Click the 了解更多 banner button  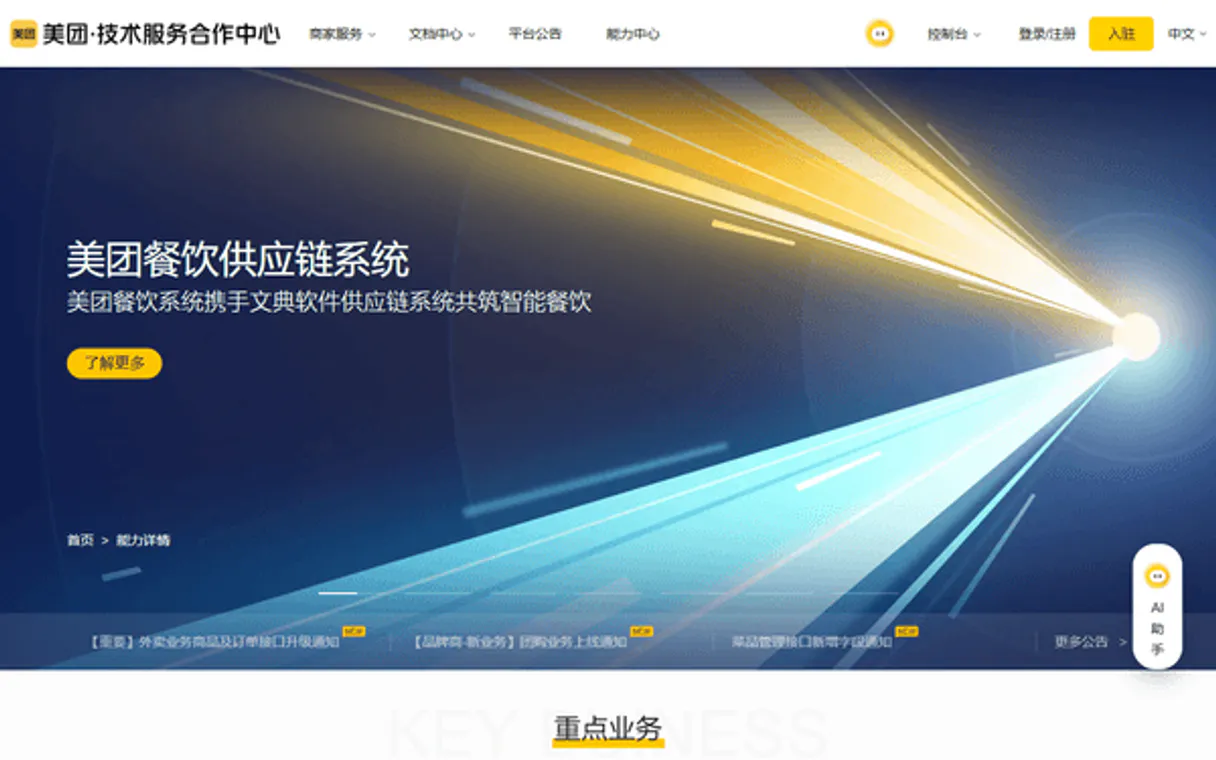tap(114, 363)
